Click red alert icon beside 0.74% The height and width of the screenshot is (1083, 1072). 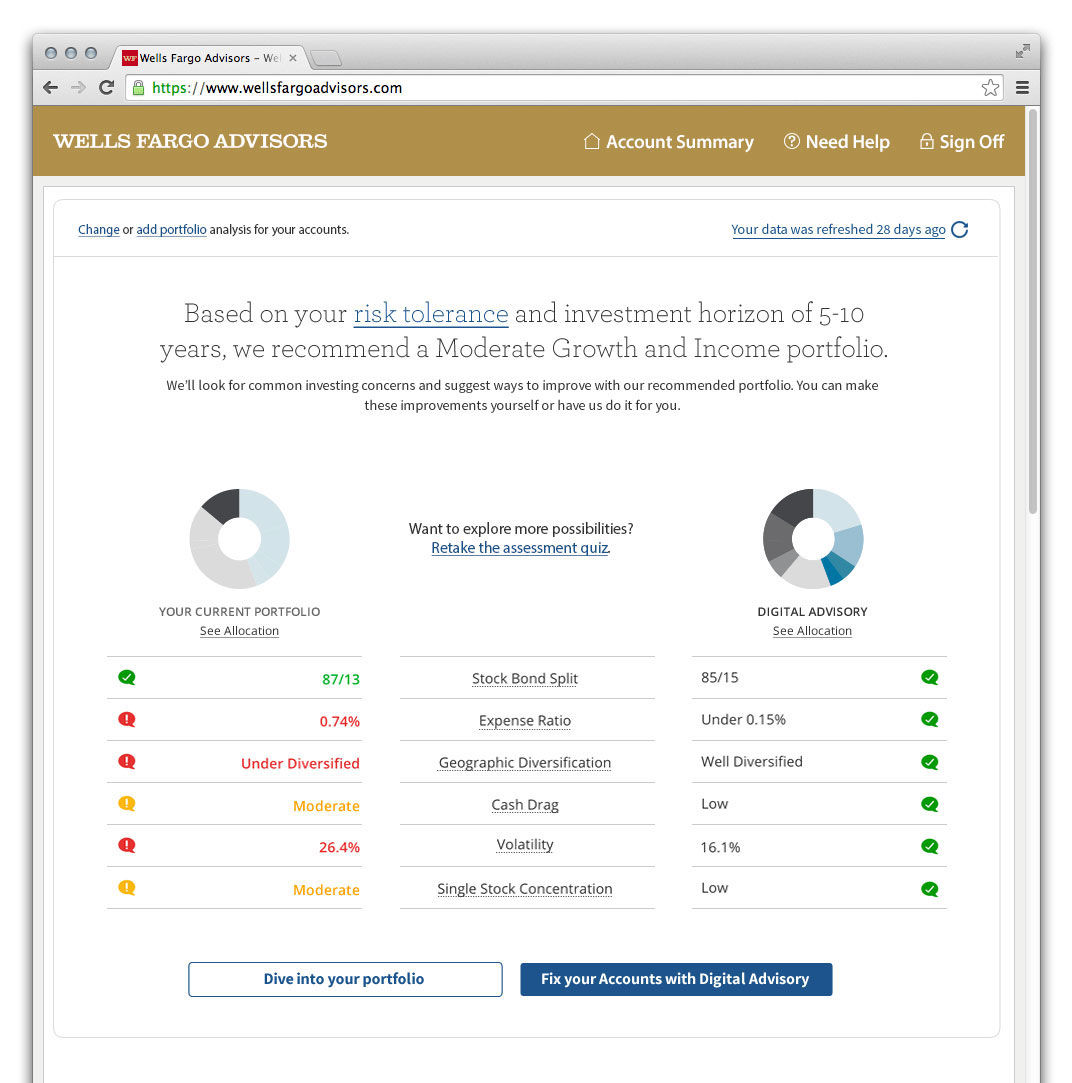[x=126, y=719]
